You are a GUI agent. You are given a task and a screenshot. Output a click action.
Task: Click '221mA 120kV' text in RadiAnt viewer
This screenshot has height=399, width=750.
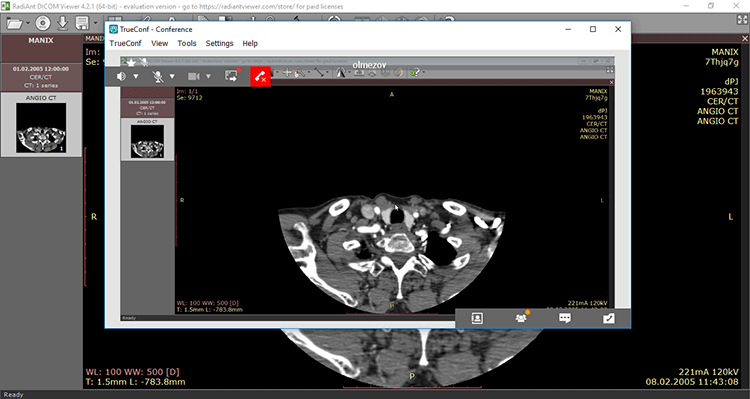click(709, 372)
